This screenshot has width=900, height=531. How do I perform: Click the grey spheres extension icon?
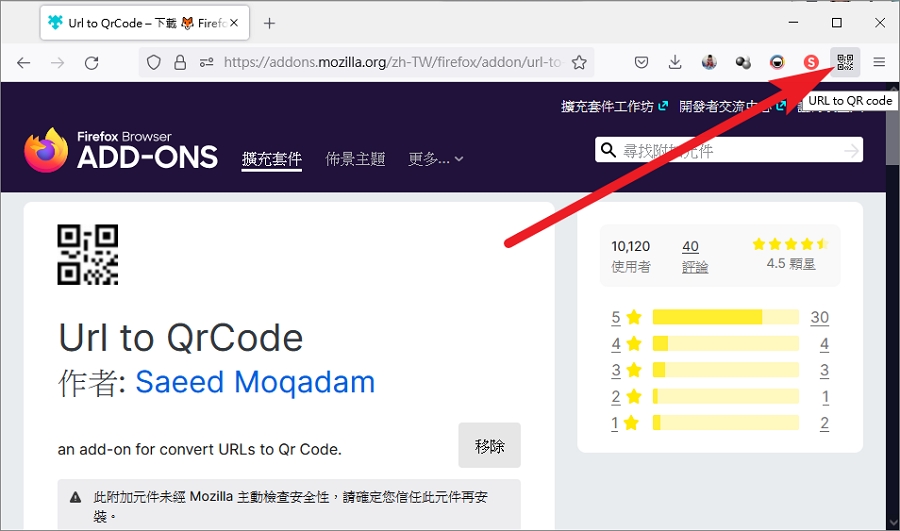[743, 62]
